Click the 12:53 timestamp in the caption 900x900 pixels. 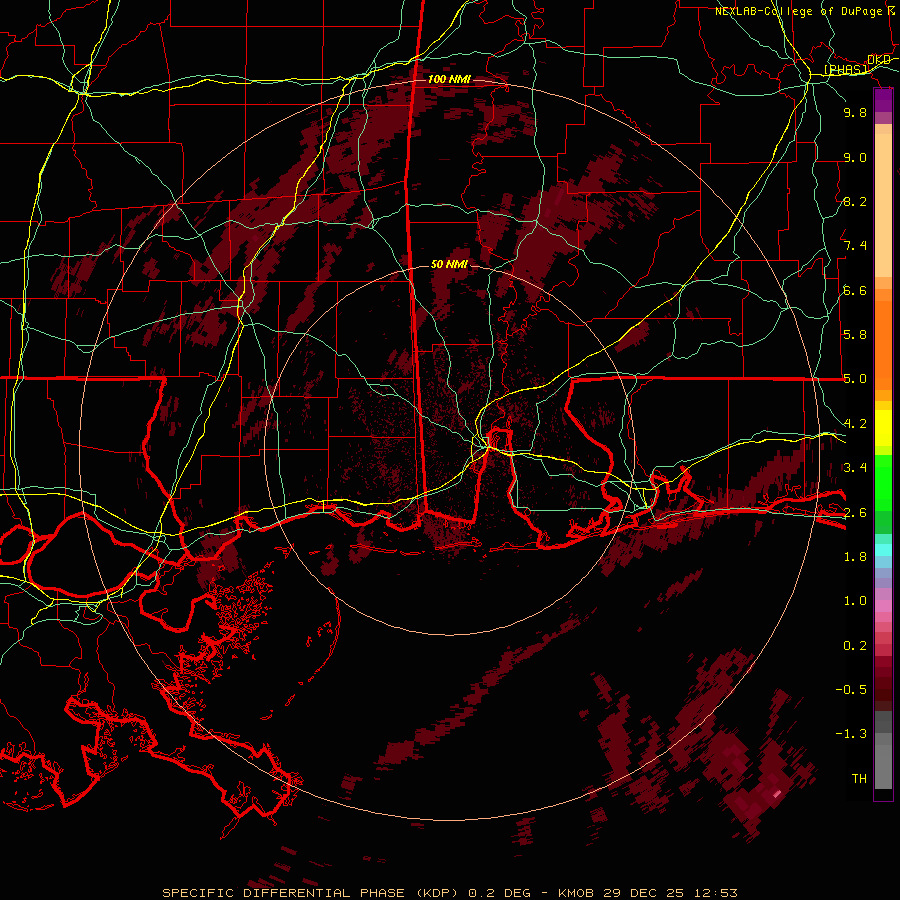point(714,893)
